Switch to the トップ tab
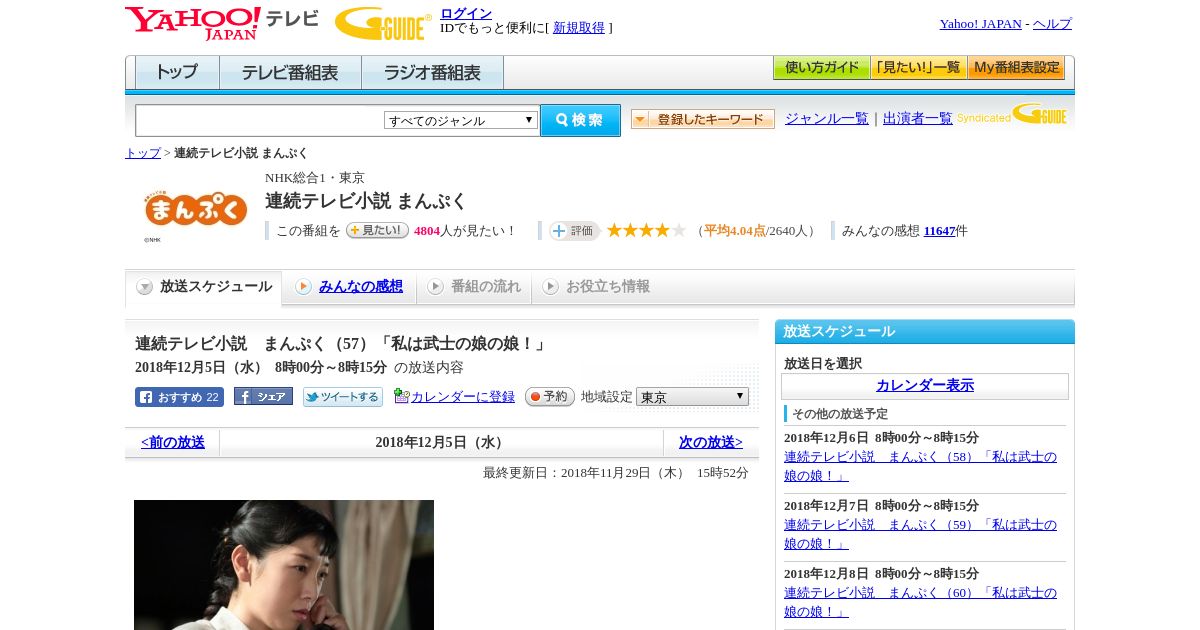The image size is (1200, 630). [177, 73]
